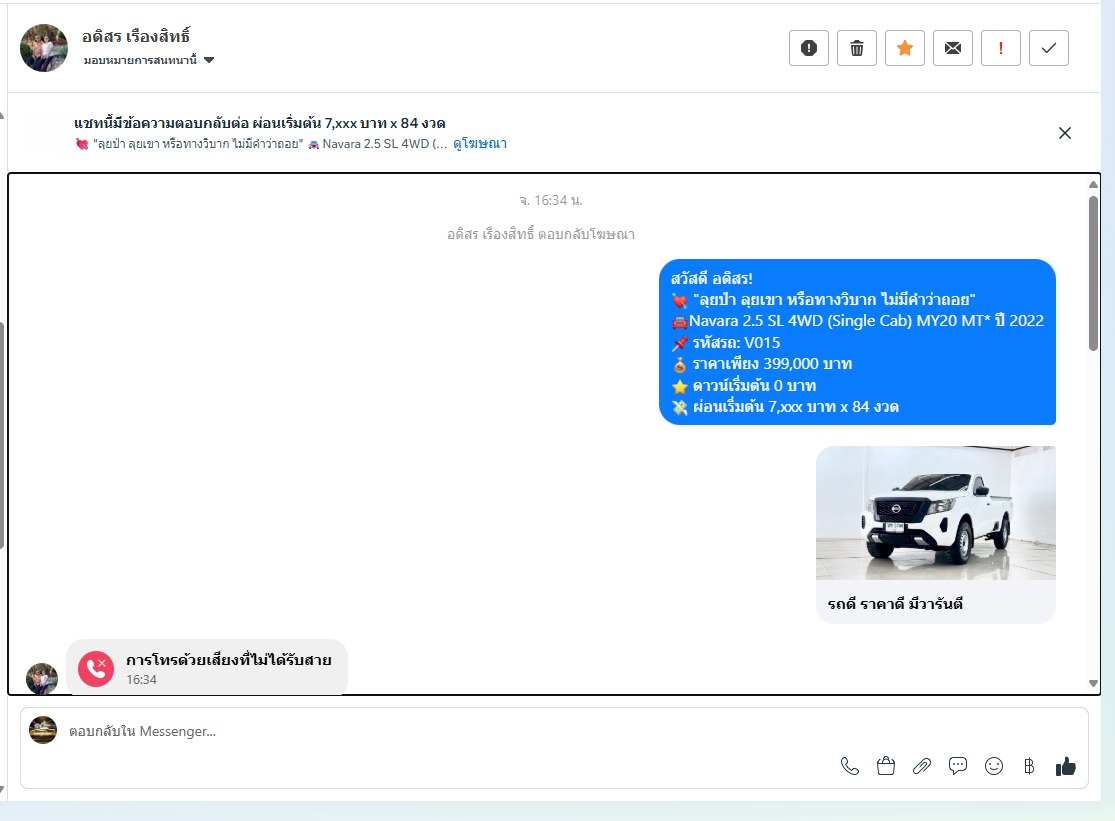Open the emoji picker
1115x821 pixels.
pyautogui.click(x=993, y=766)
